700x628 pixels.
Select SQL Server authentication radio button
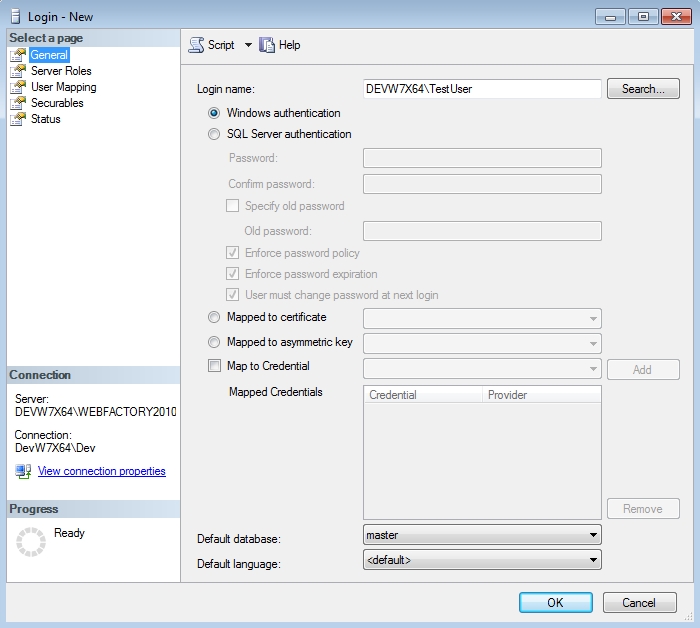(x=214, y=134)
